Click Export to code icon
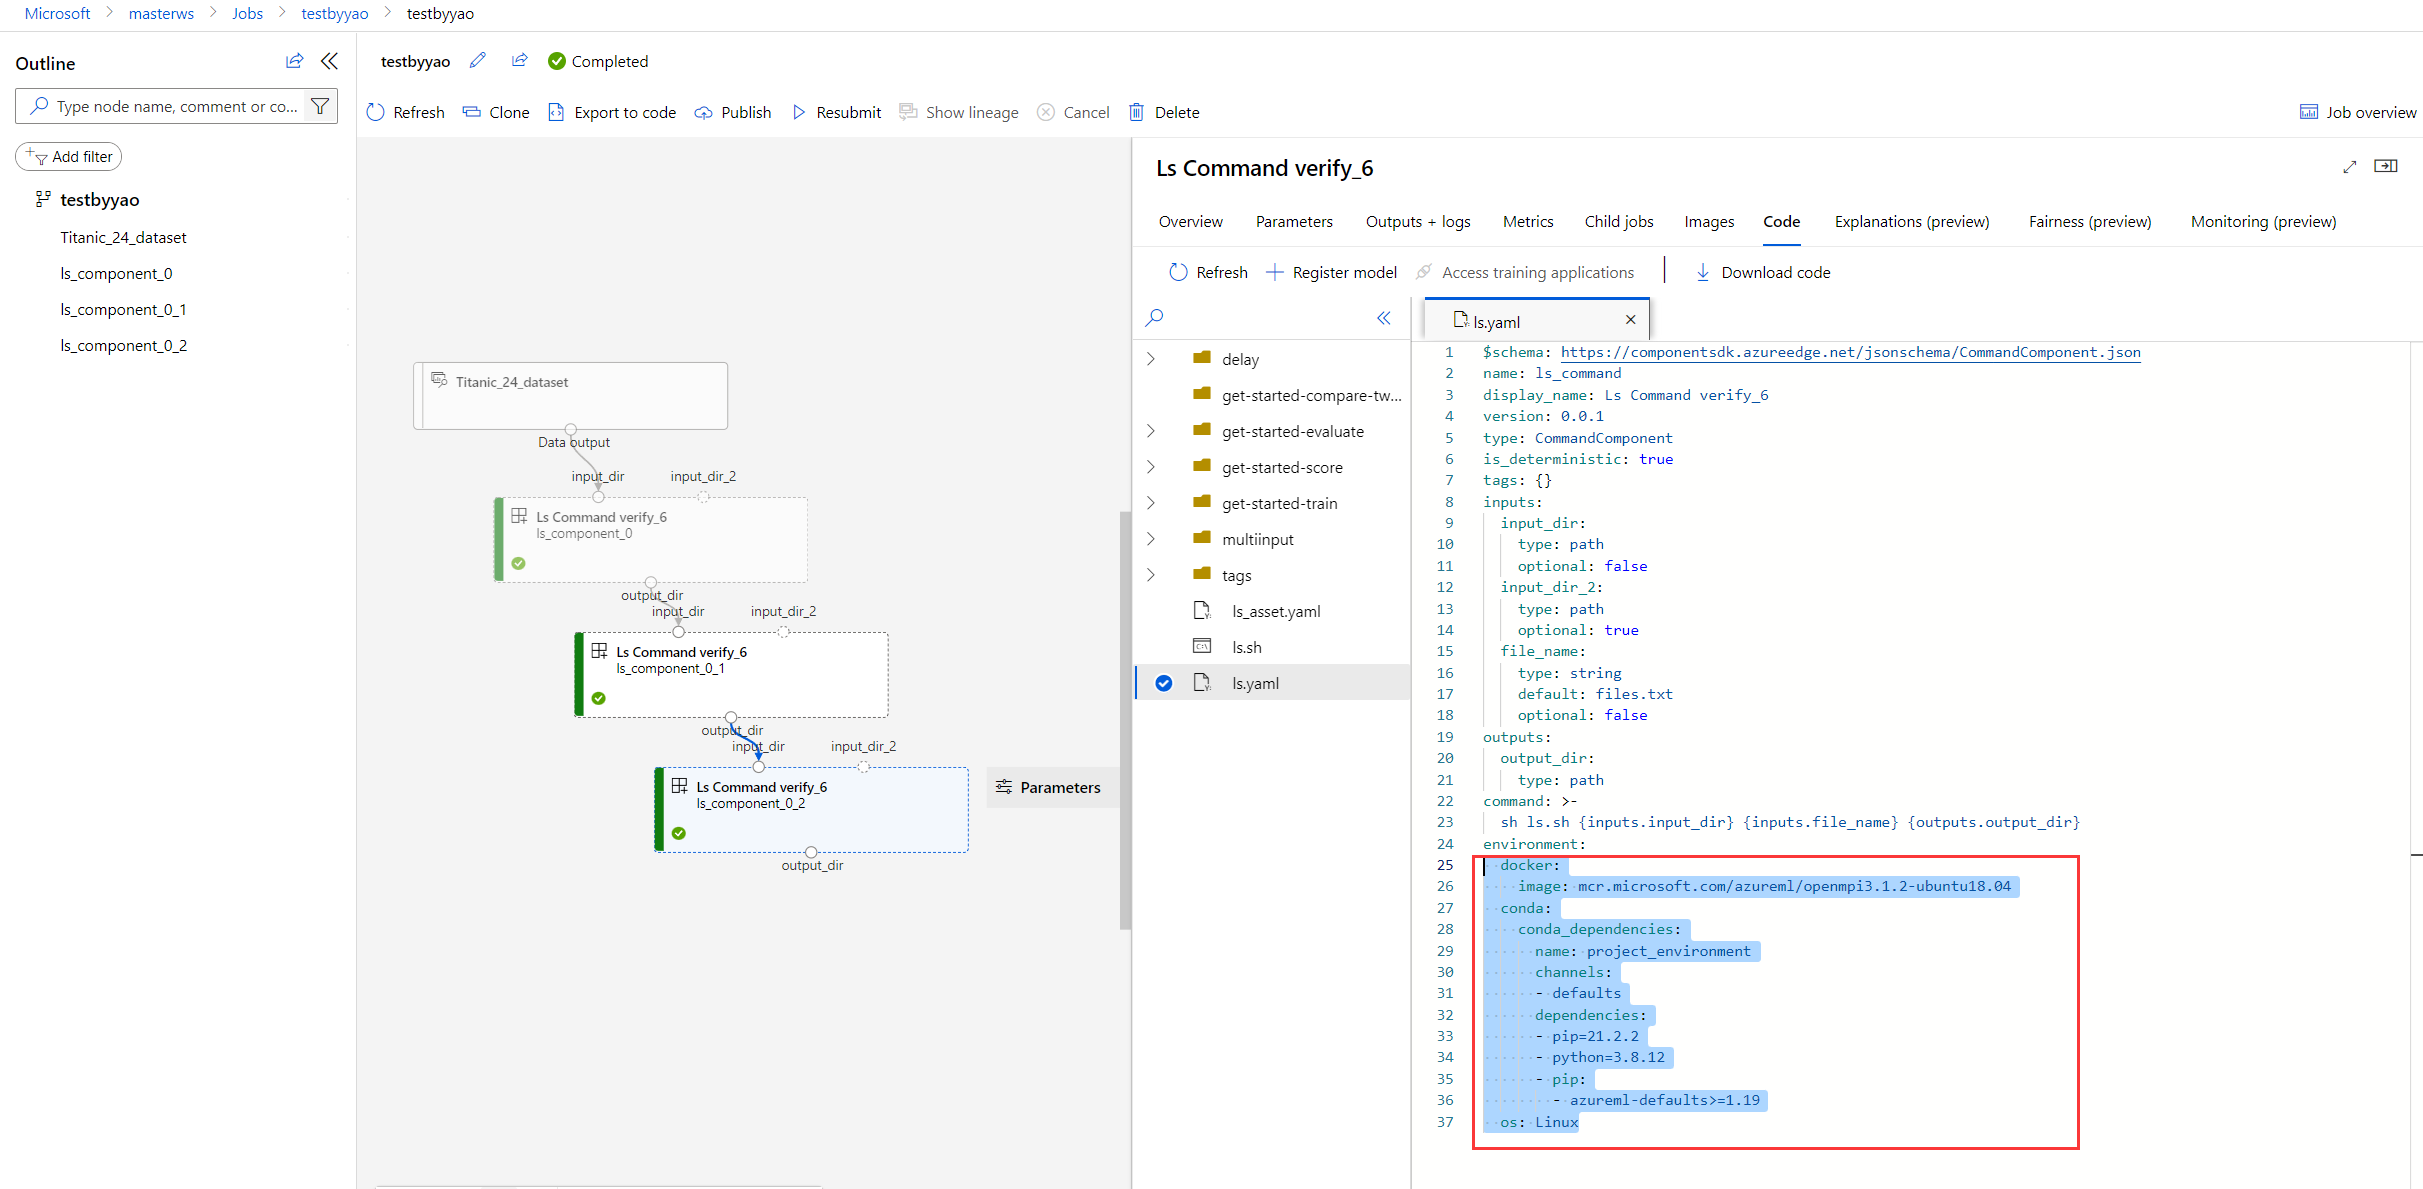2423x1189 pixels. tap(556, 112)
